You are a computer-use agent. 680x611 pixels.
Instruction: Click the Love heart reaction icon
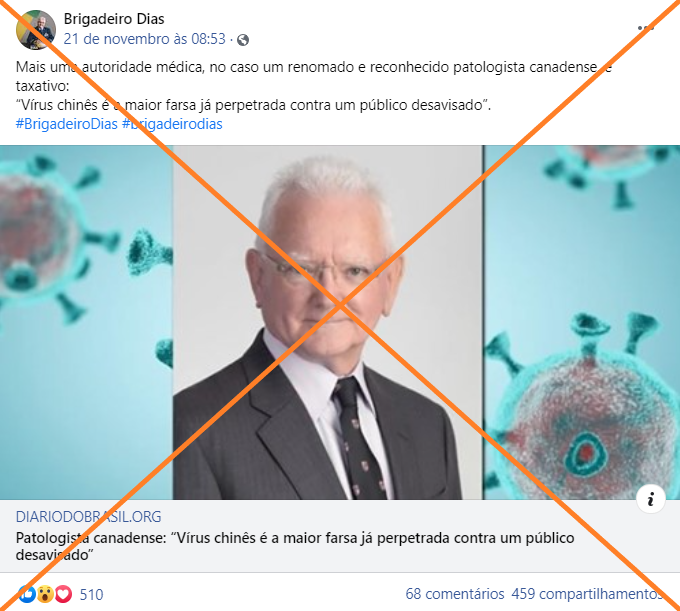pyautogui.click(x=63, y=594)
